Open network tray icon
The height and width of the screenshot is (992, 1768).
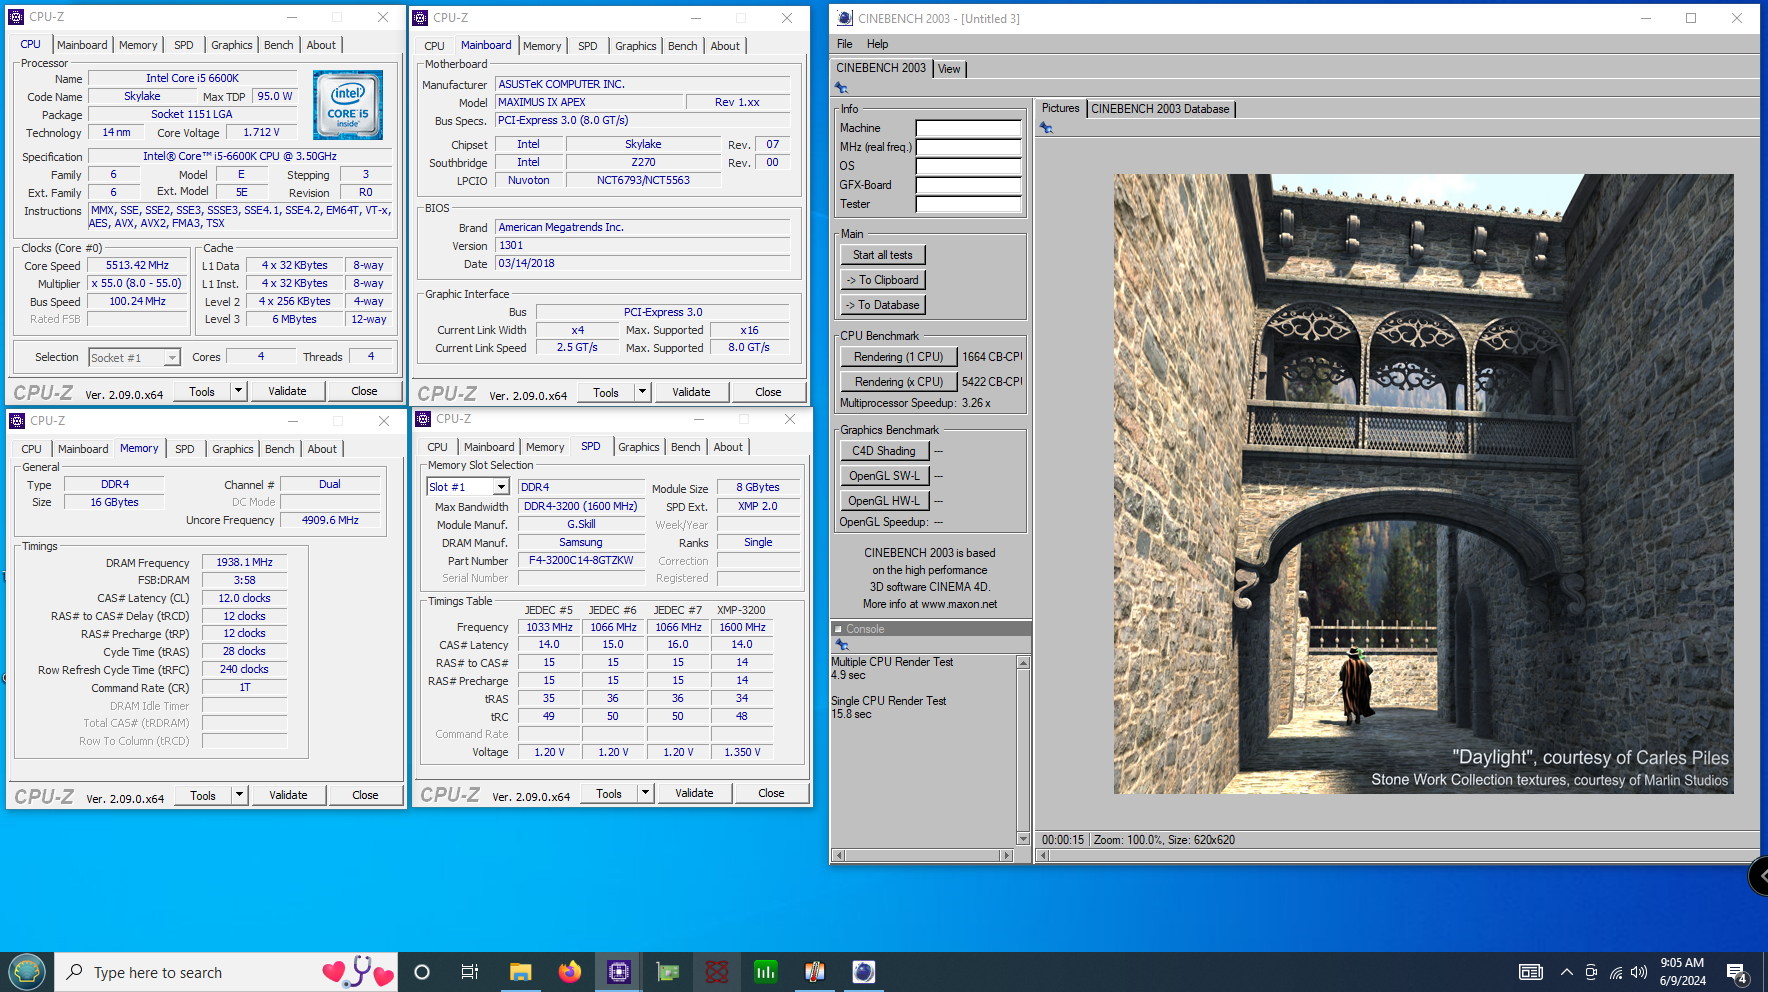1616,972
